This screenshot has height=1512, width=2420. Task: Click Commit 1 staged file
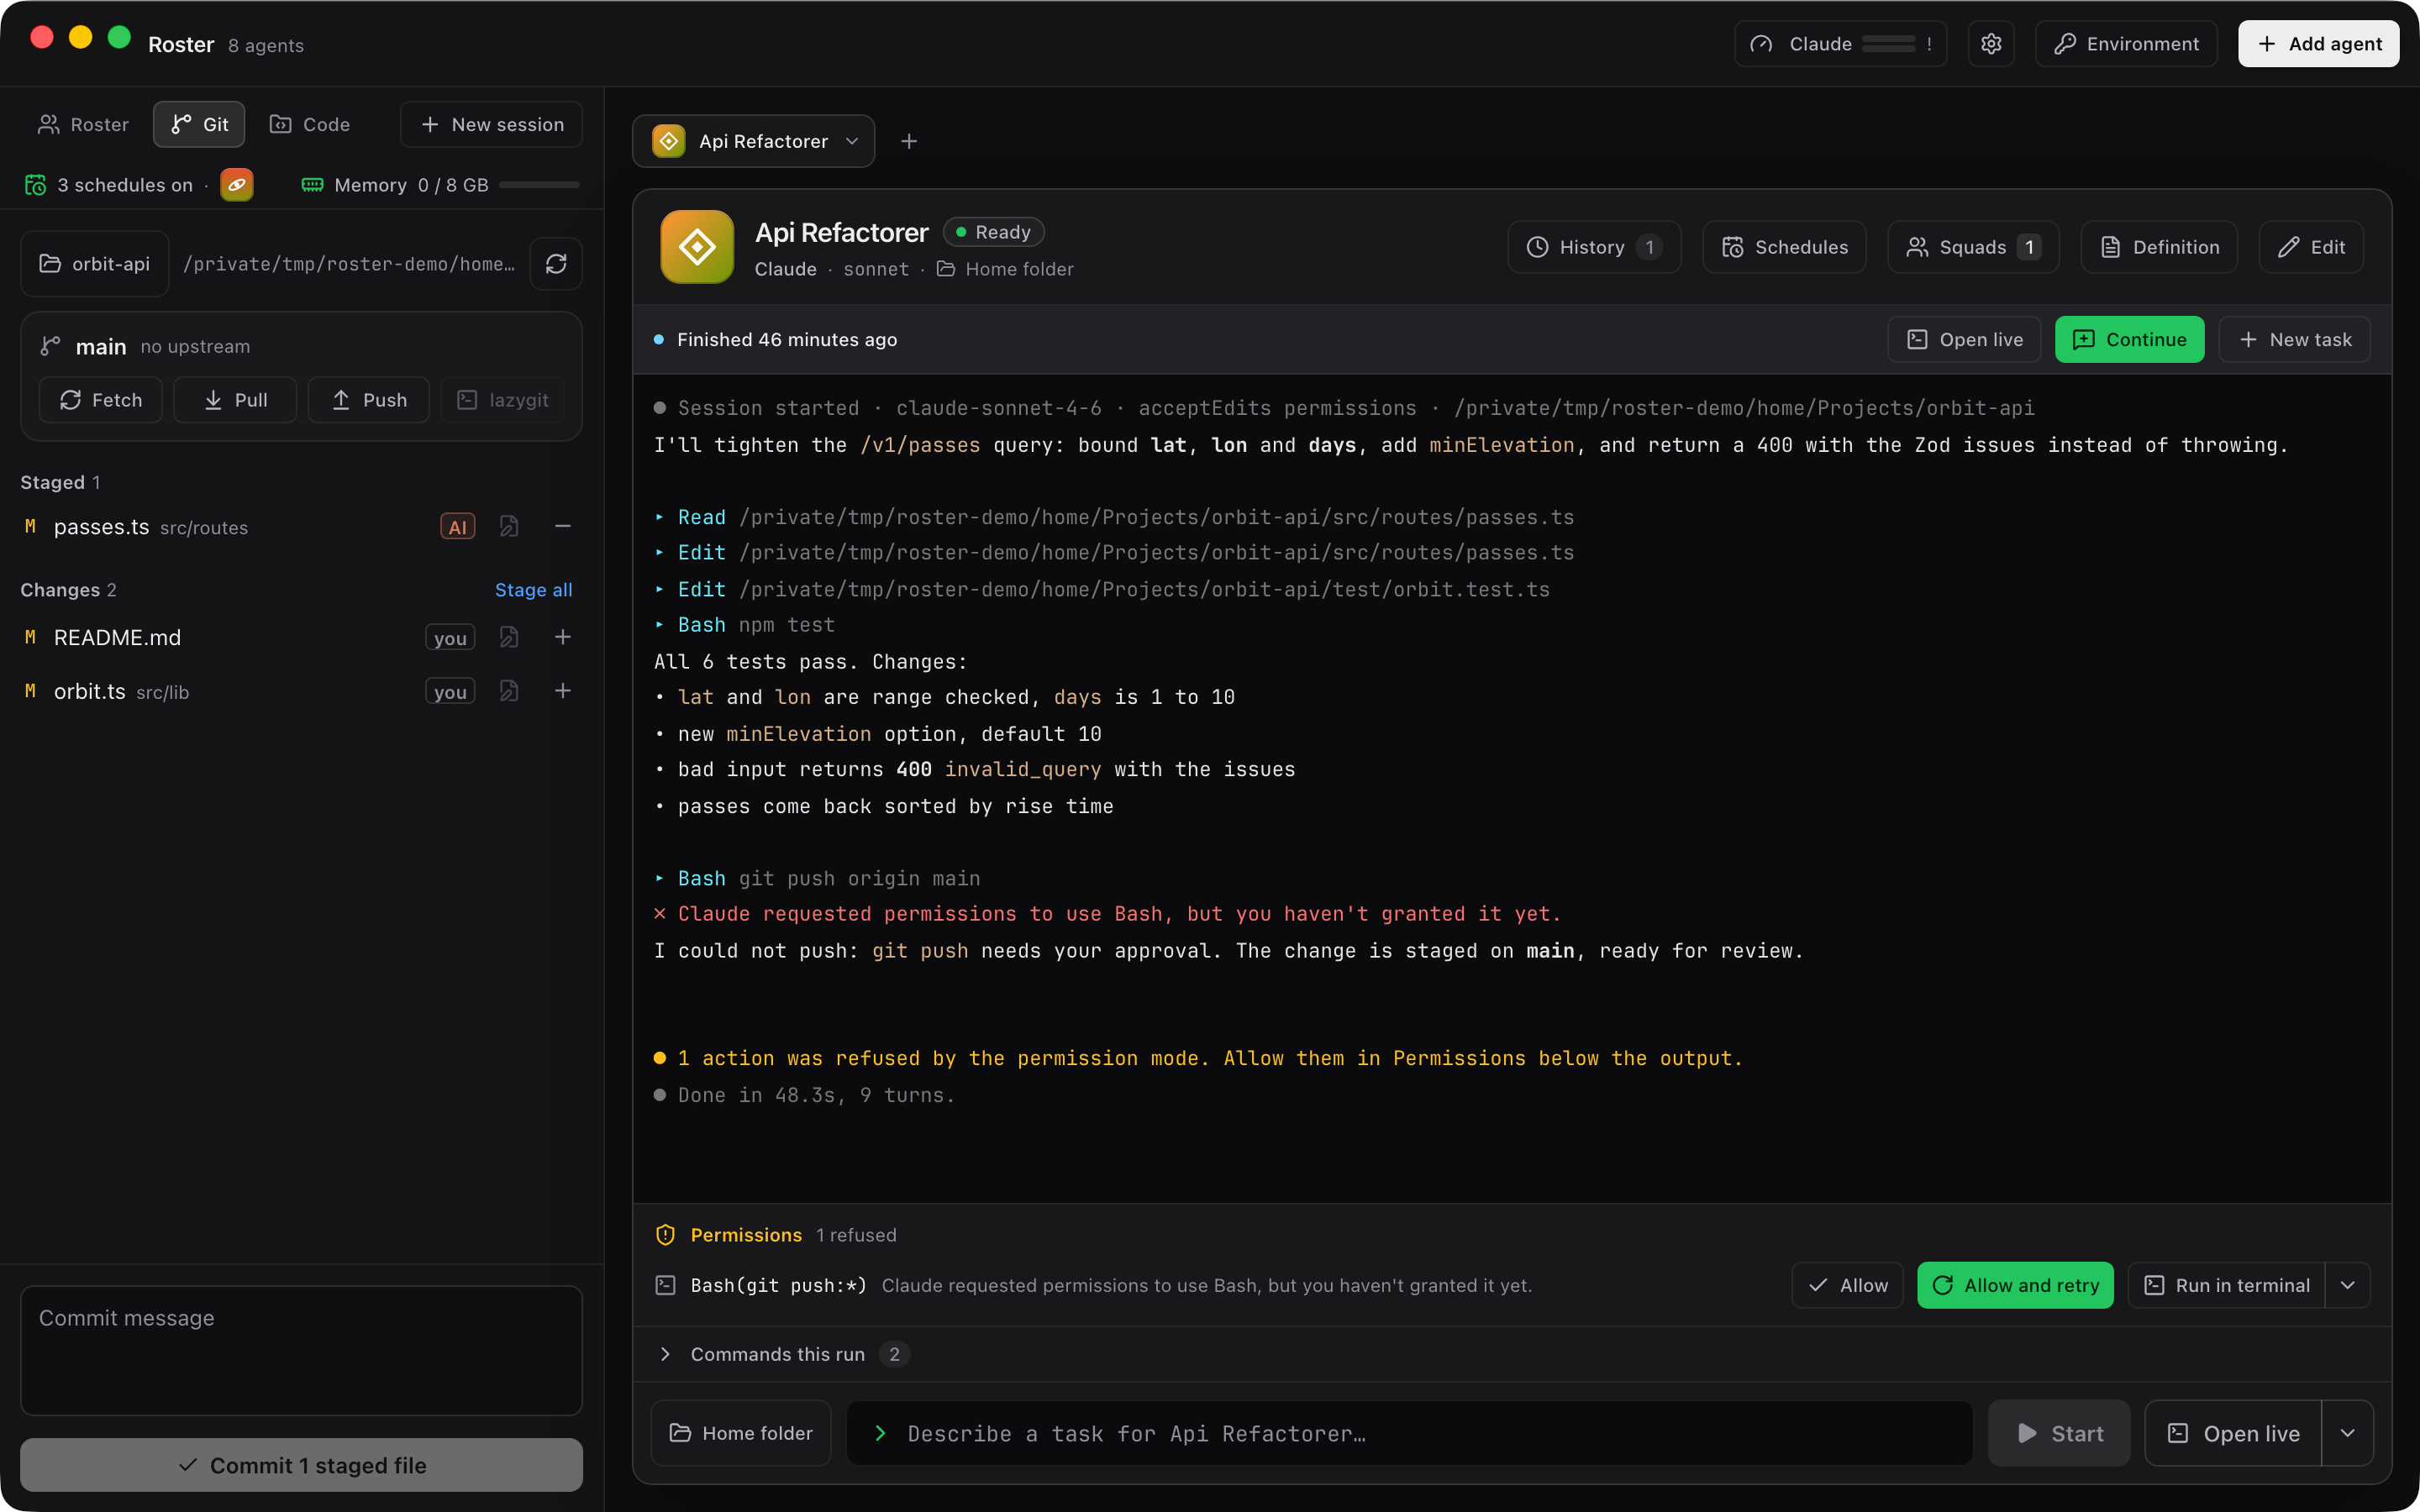tap(301, 1465)
